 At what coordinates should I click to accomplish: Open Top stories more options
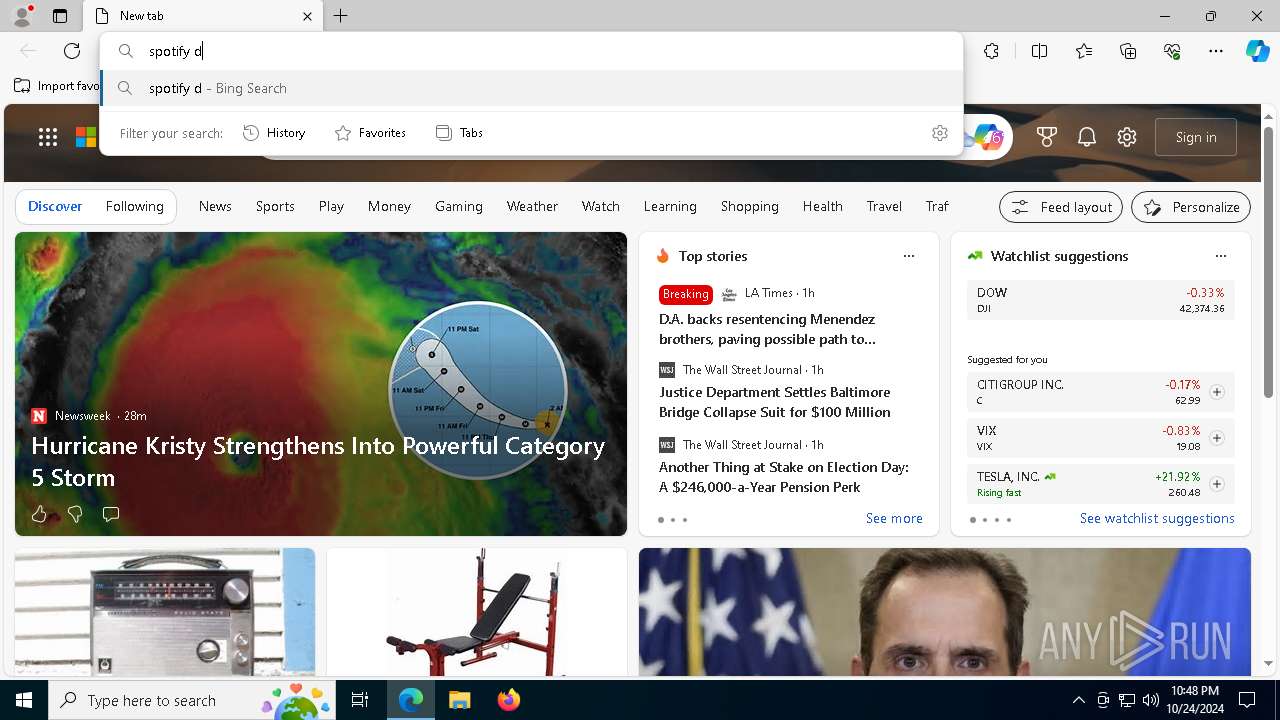coord(909,256)
